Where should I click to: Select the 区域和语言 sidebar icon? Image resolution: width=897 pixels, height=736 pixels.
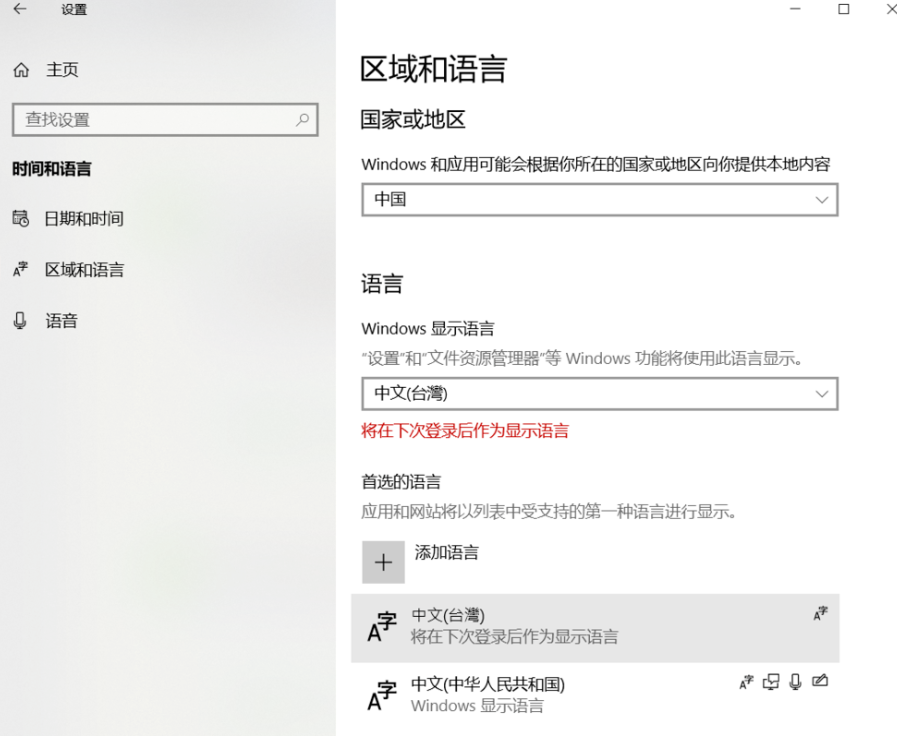click(21, 269)
